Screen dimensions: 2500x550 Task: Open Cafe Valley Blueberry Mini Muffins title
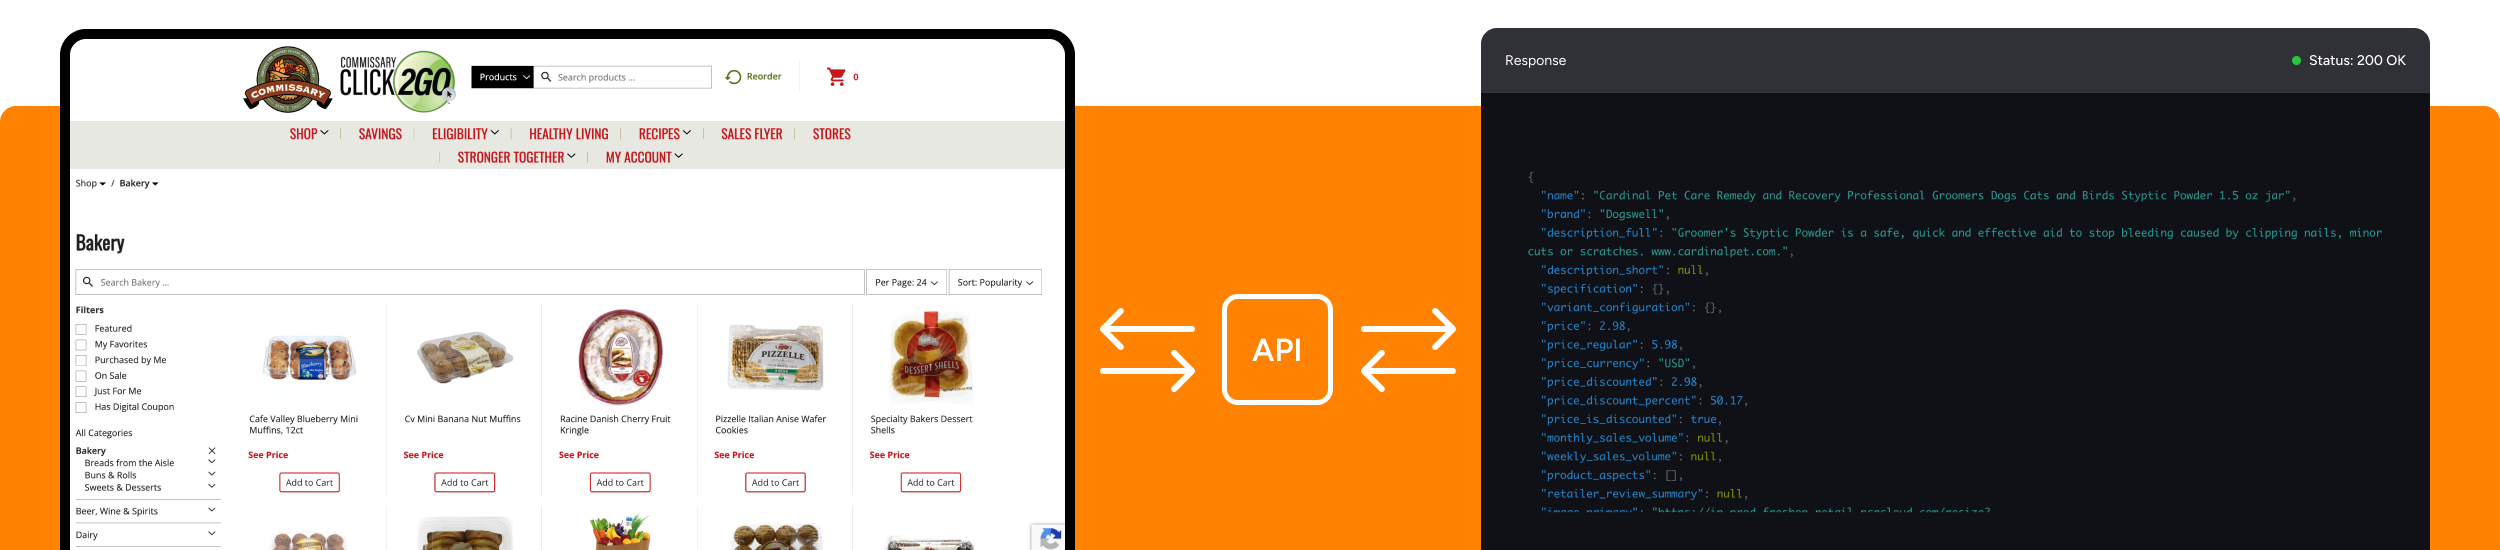(x=304, y=425)
